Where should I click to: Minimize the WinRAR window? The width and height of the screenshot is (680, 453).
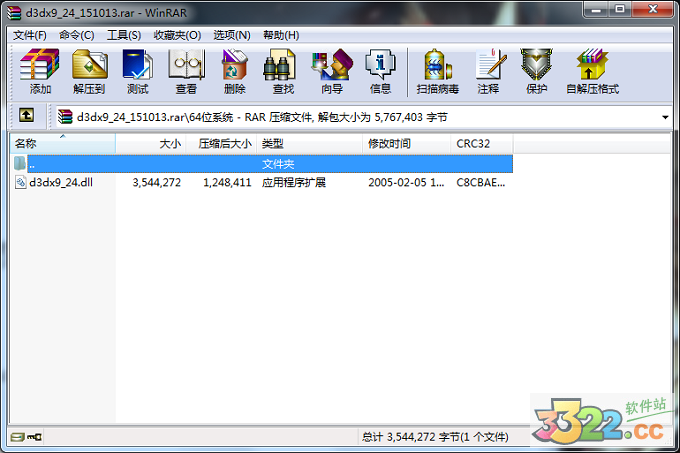pos(596,9)
